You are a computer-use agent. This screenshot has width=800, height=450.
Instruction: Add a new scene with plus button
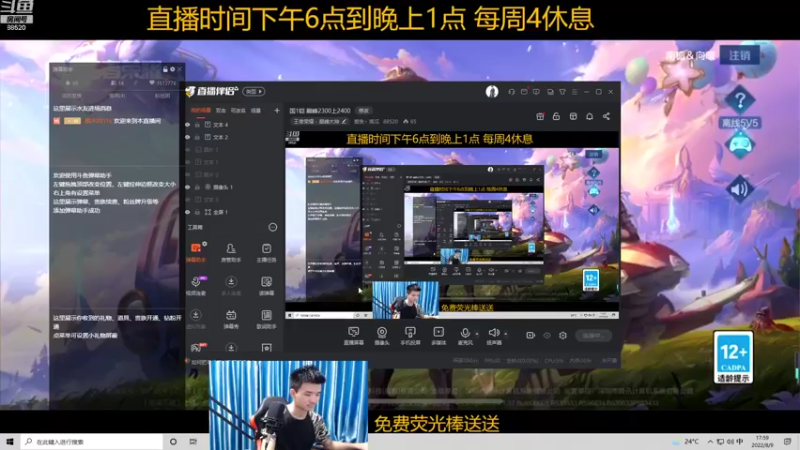pos(277,110)
